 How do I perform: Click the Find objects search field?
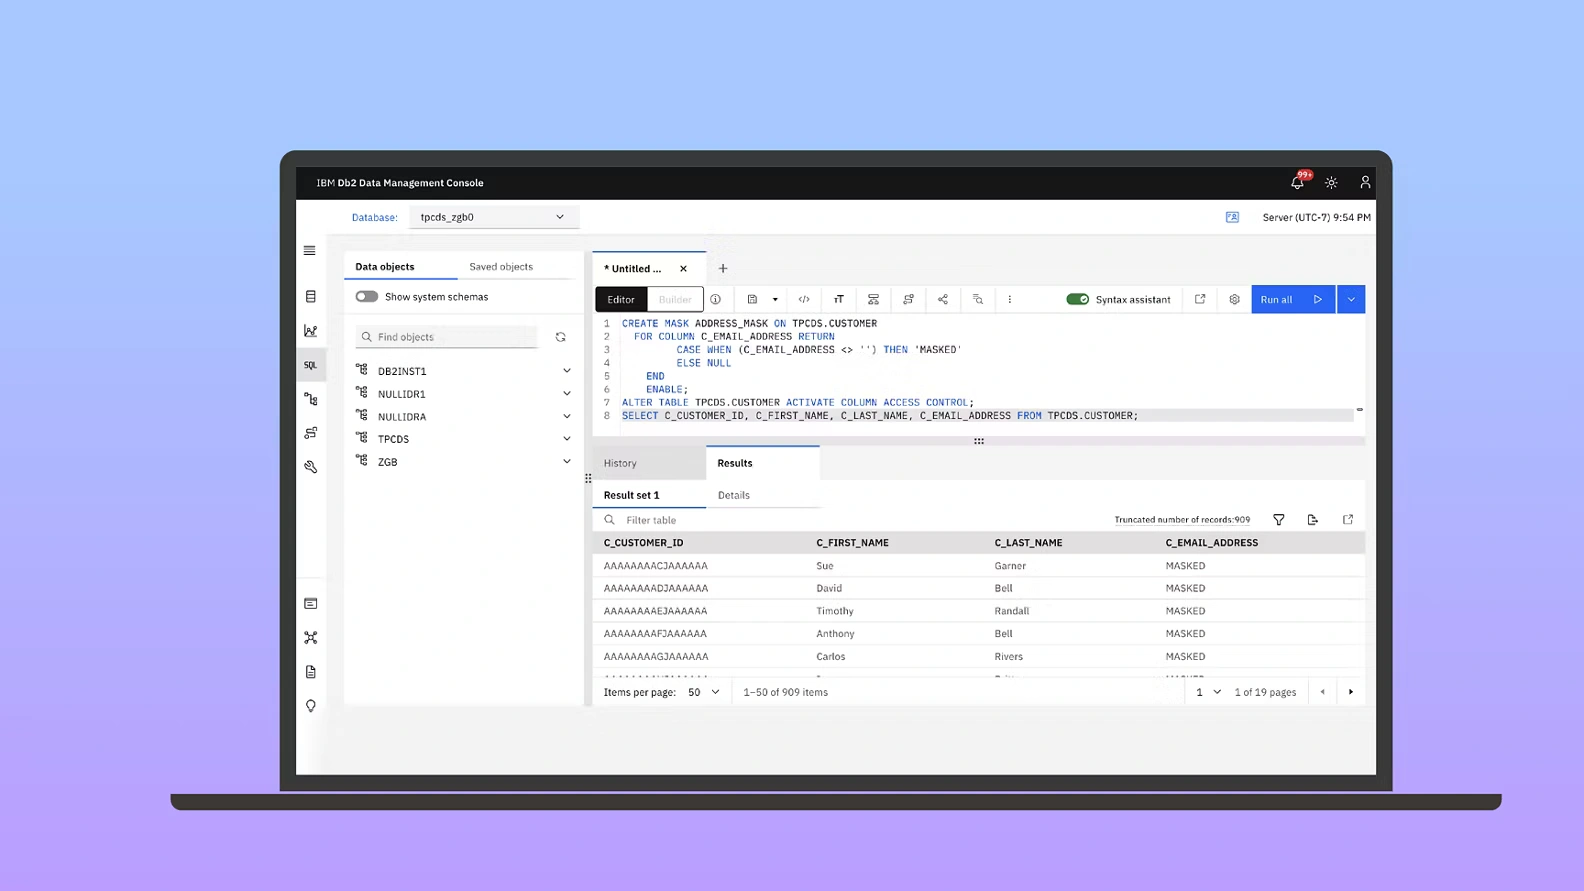(450, 337)
